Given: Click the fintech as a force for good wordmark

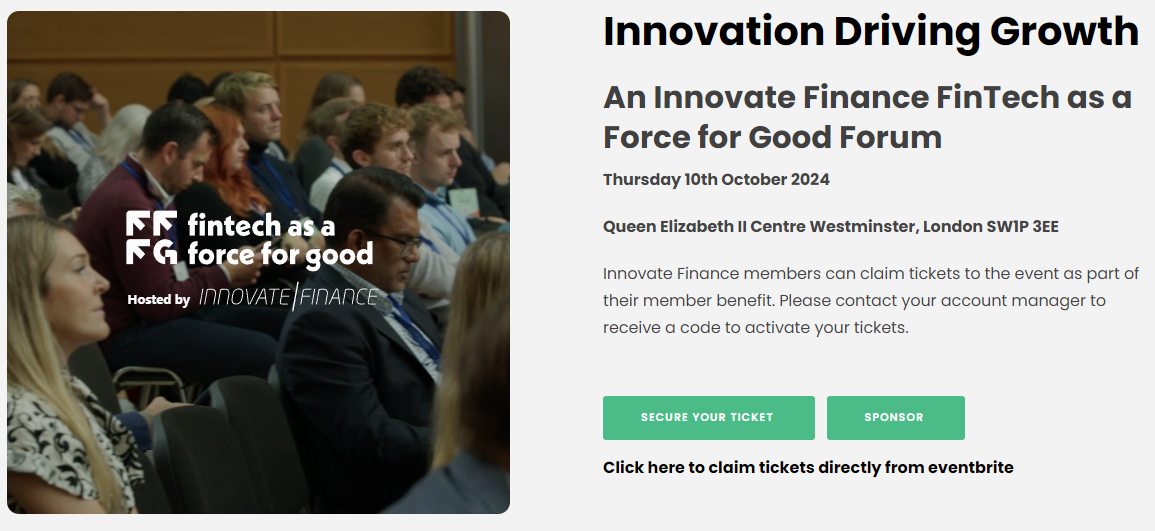Looking at the screenshot, I should tap(280, 239).
